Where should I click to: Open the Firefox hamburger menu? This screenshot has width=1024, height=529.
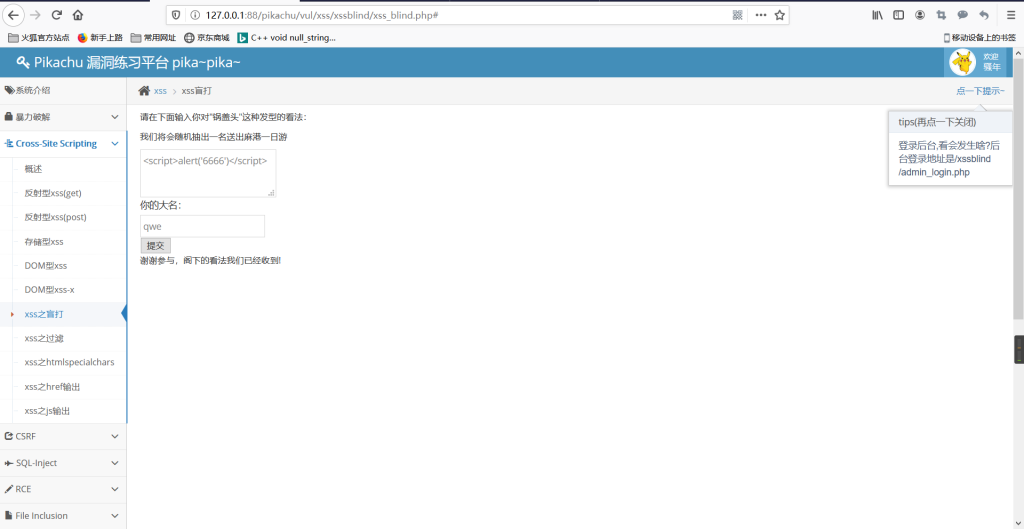(x=1010, y=15)
